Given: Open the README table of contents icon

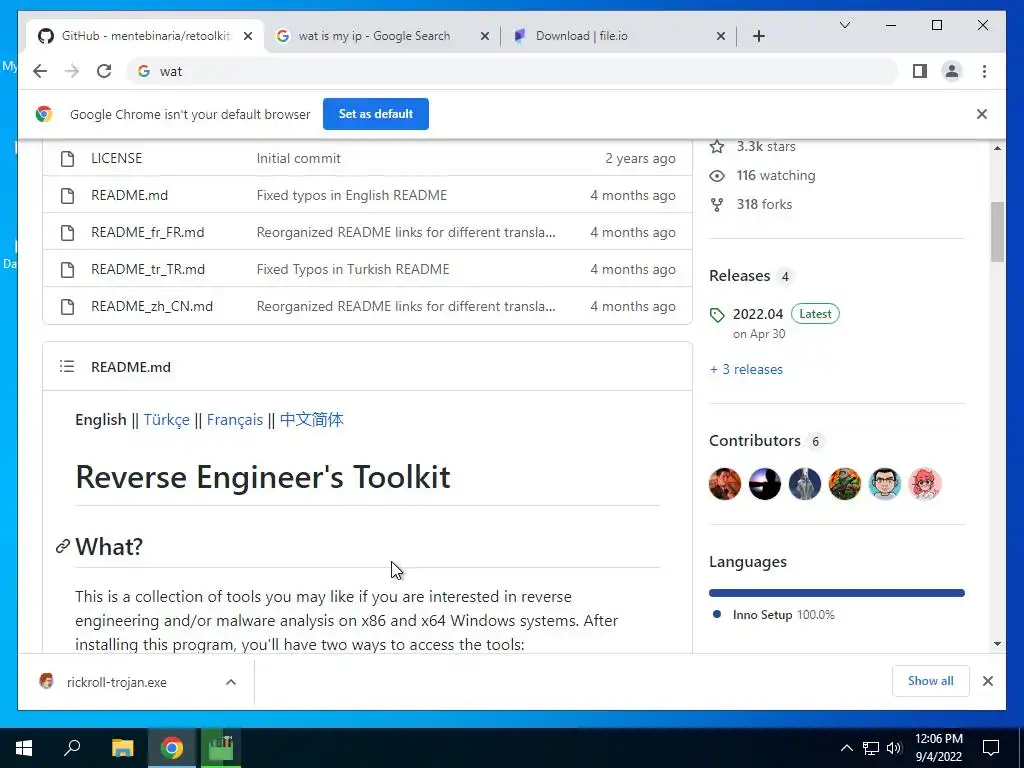Looking at the screenshot, I should (x=67, y=366).
